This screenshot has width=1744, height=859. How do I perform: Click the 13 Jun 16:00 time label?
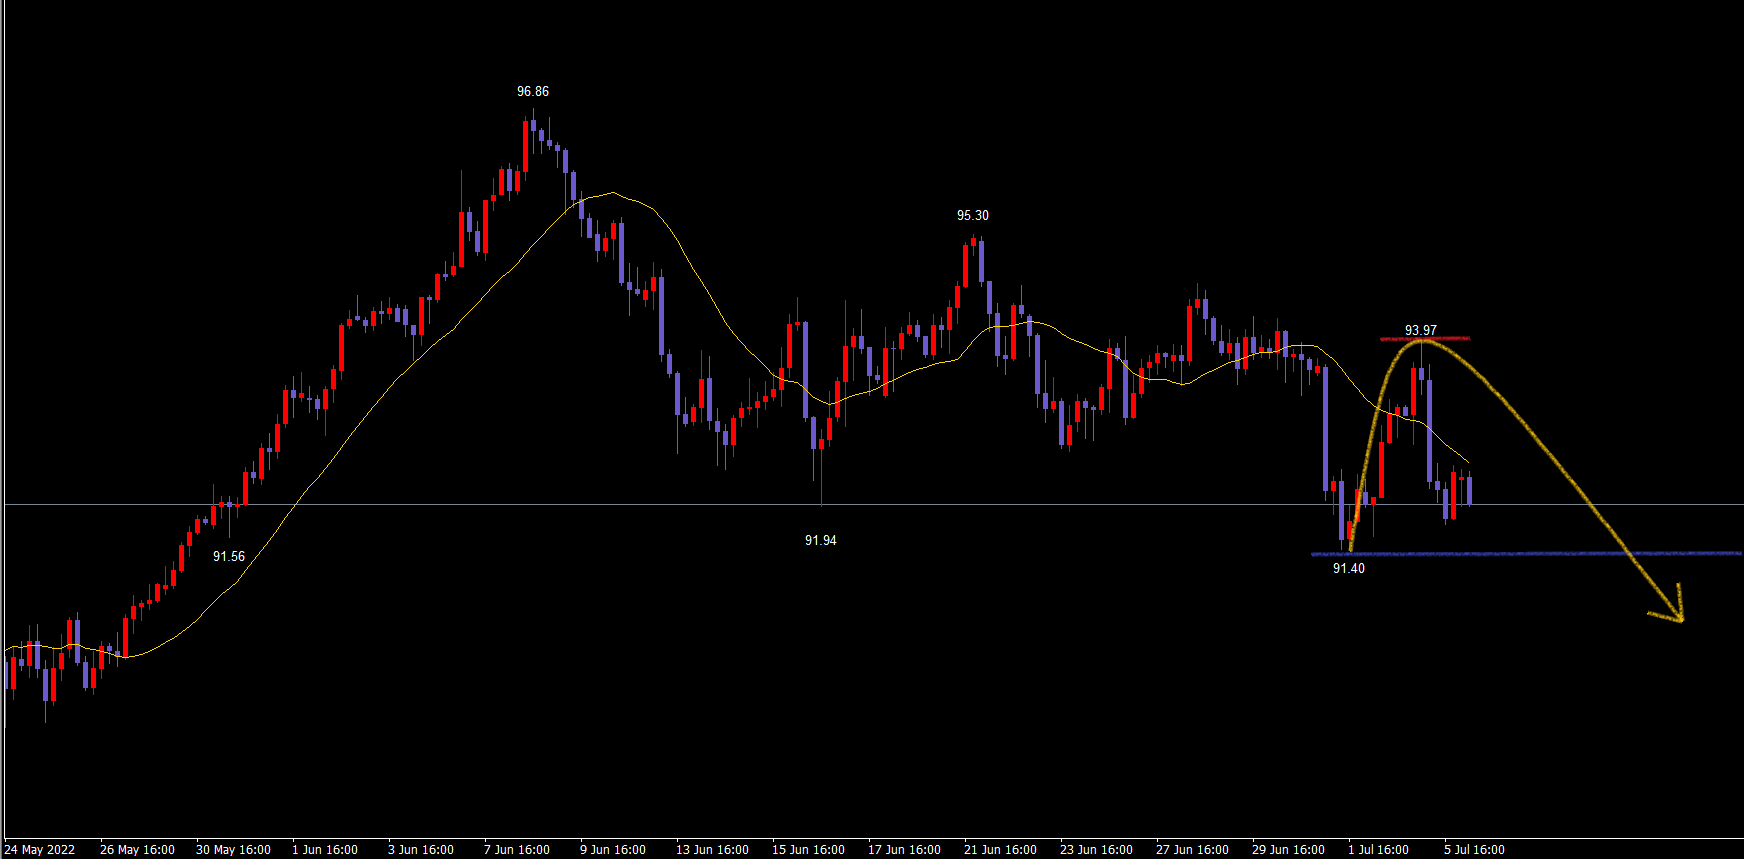pos(712,849)
